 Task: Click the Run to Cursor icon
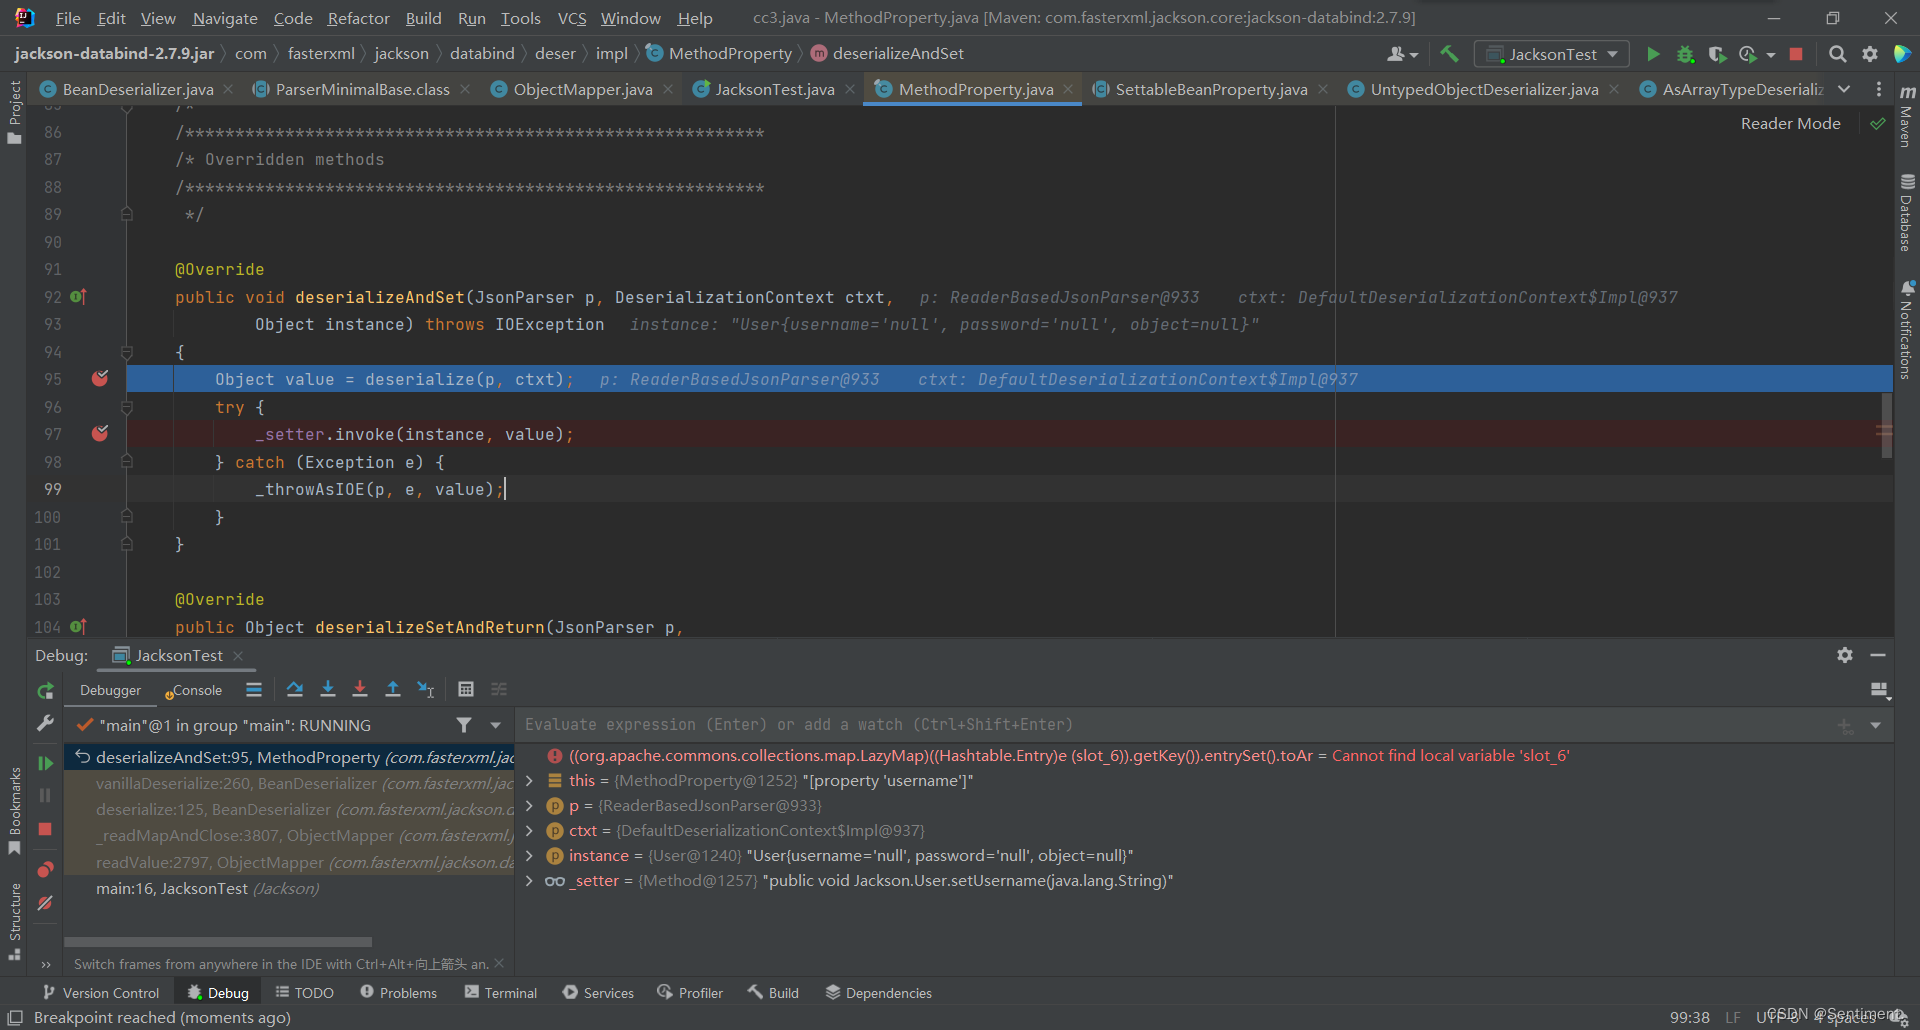pos(426,689)
